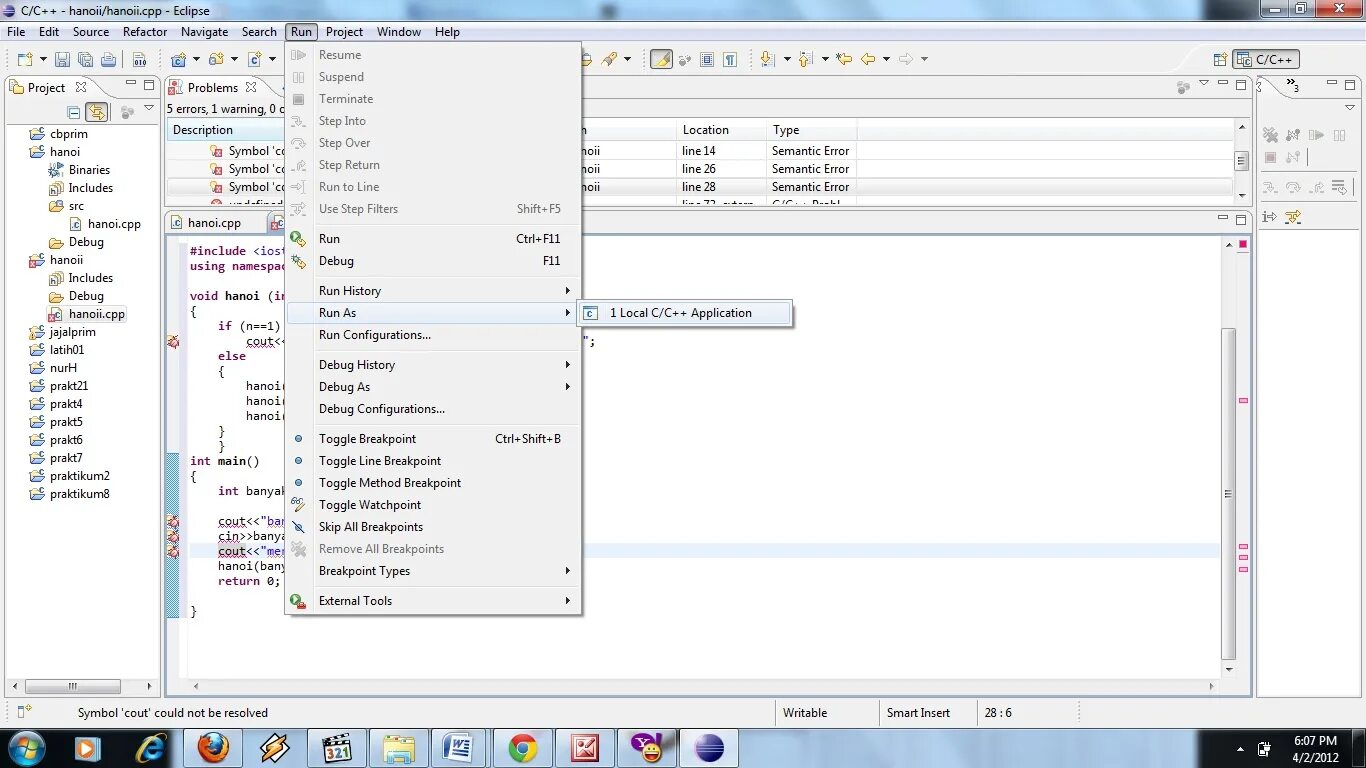Click the Last Edit Location icon
The width and height of the screenshot is (1366, 768).
click(844, 59)
